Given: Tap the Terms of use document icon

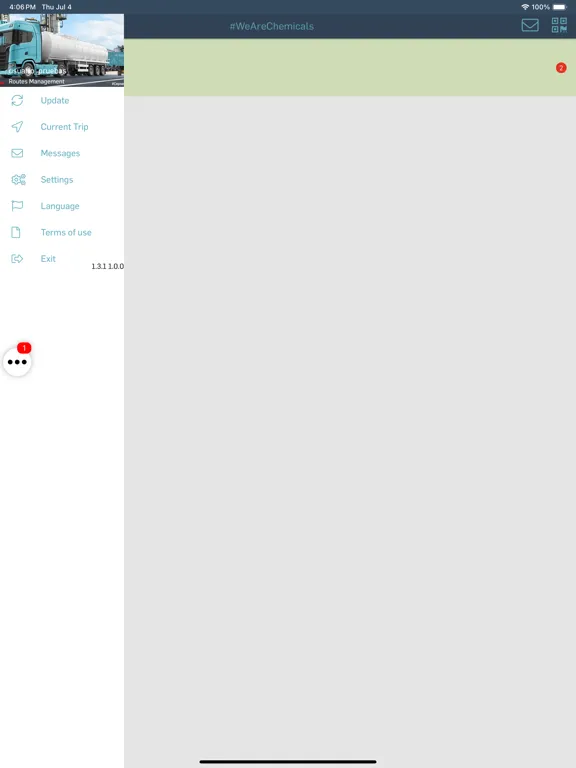Looking at the screenshot, I should point(16,233).
